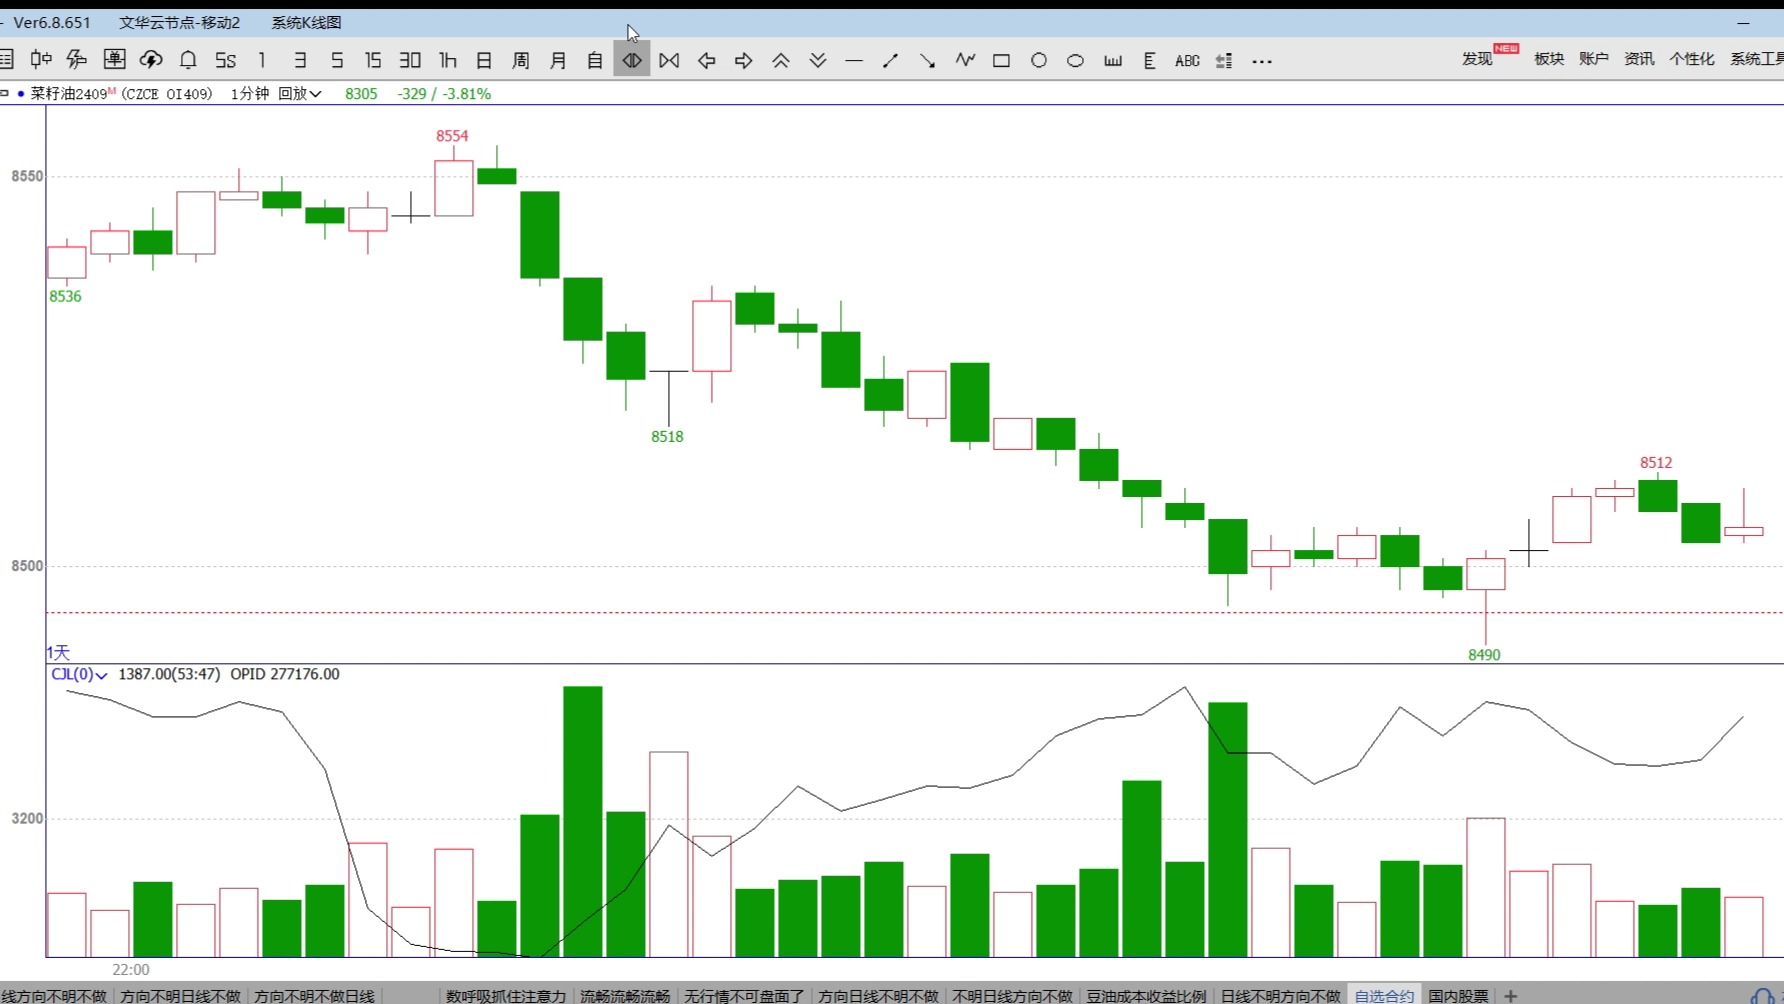Expand more tools with three-dots button
Viewport: 1784px width, 1004px height.
click(x=1262, y=61)
